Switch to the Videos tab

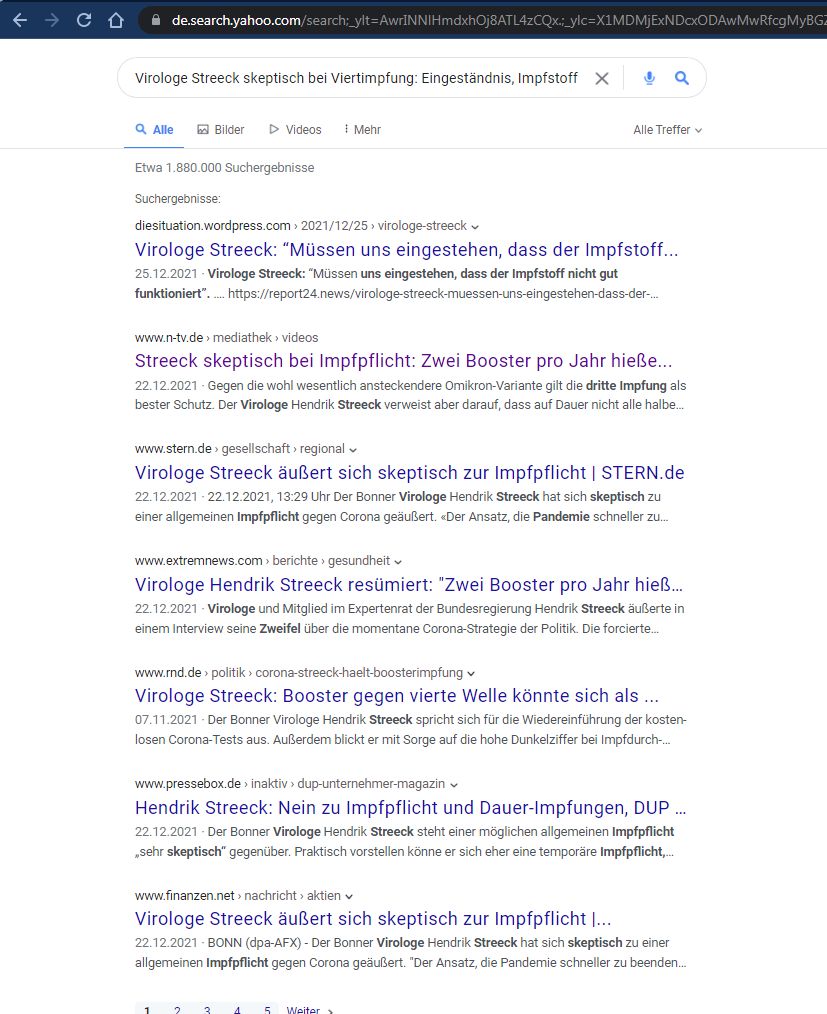295,130
